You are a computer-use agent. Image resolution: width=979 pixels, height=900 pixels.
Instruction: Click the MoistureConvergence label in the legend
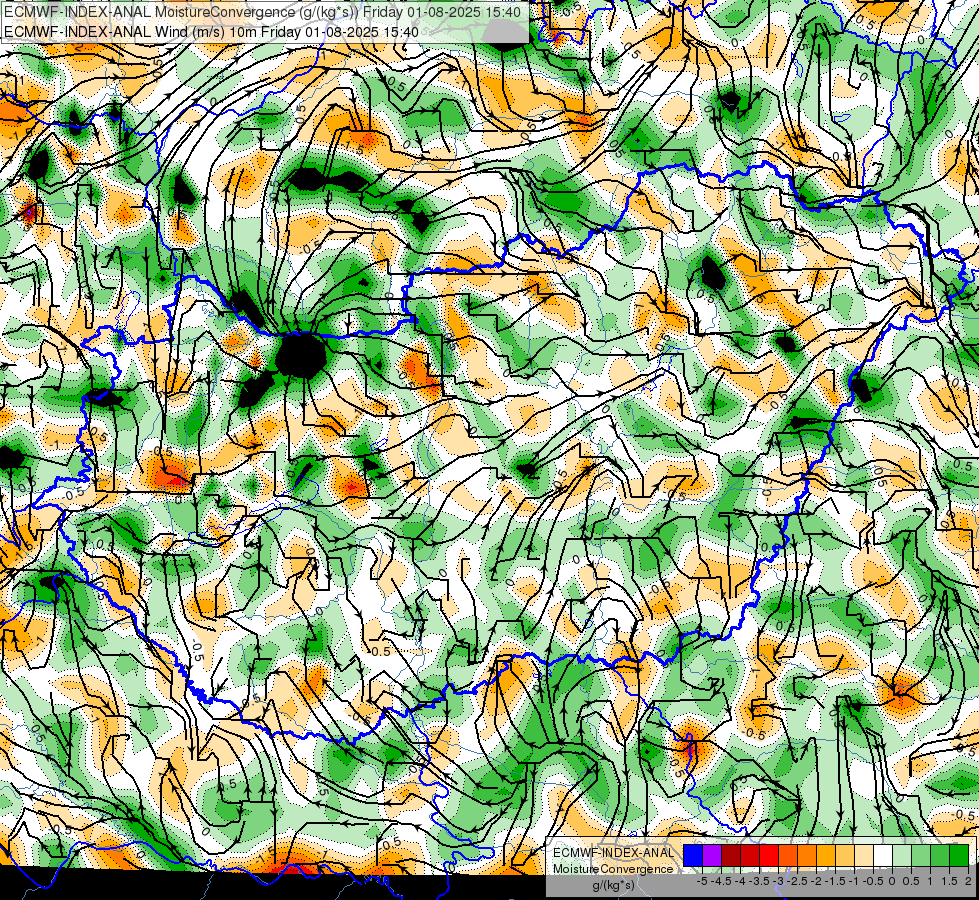[x=613, y=869]
